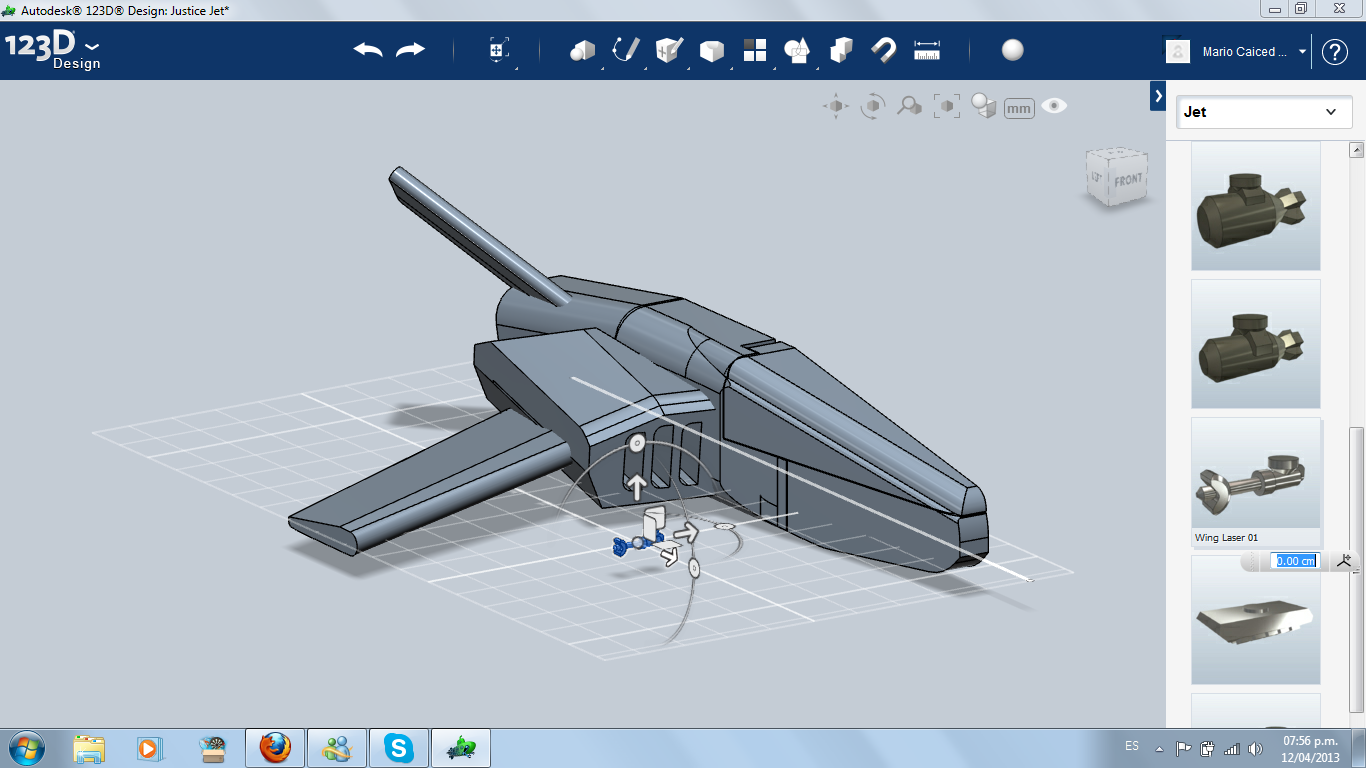Screen dimensions: 1366x768
Task: Open the Combine tool
Action: (841, 50)
